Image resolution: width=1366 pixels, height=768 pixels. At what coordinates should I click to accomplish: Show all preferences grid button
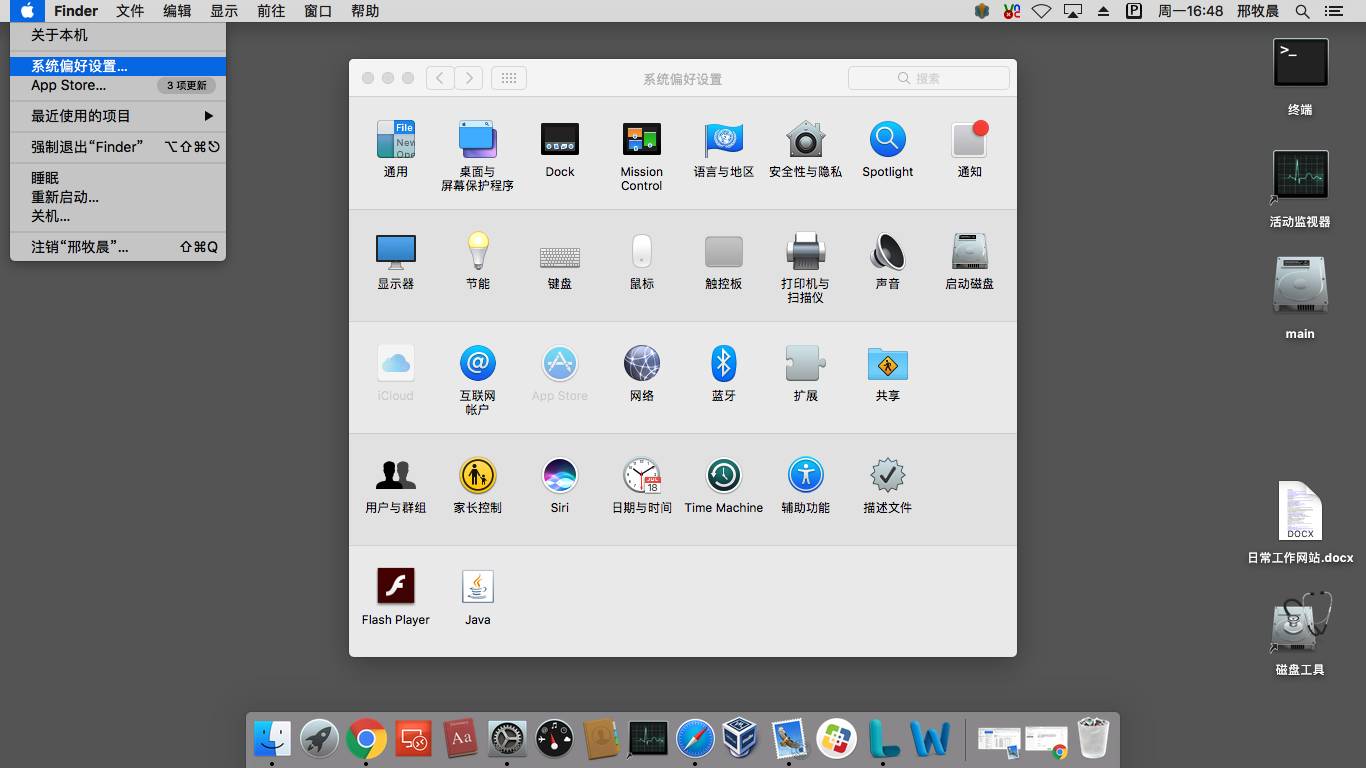click(509, 78)
